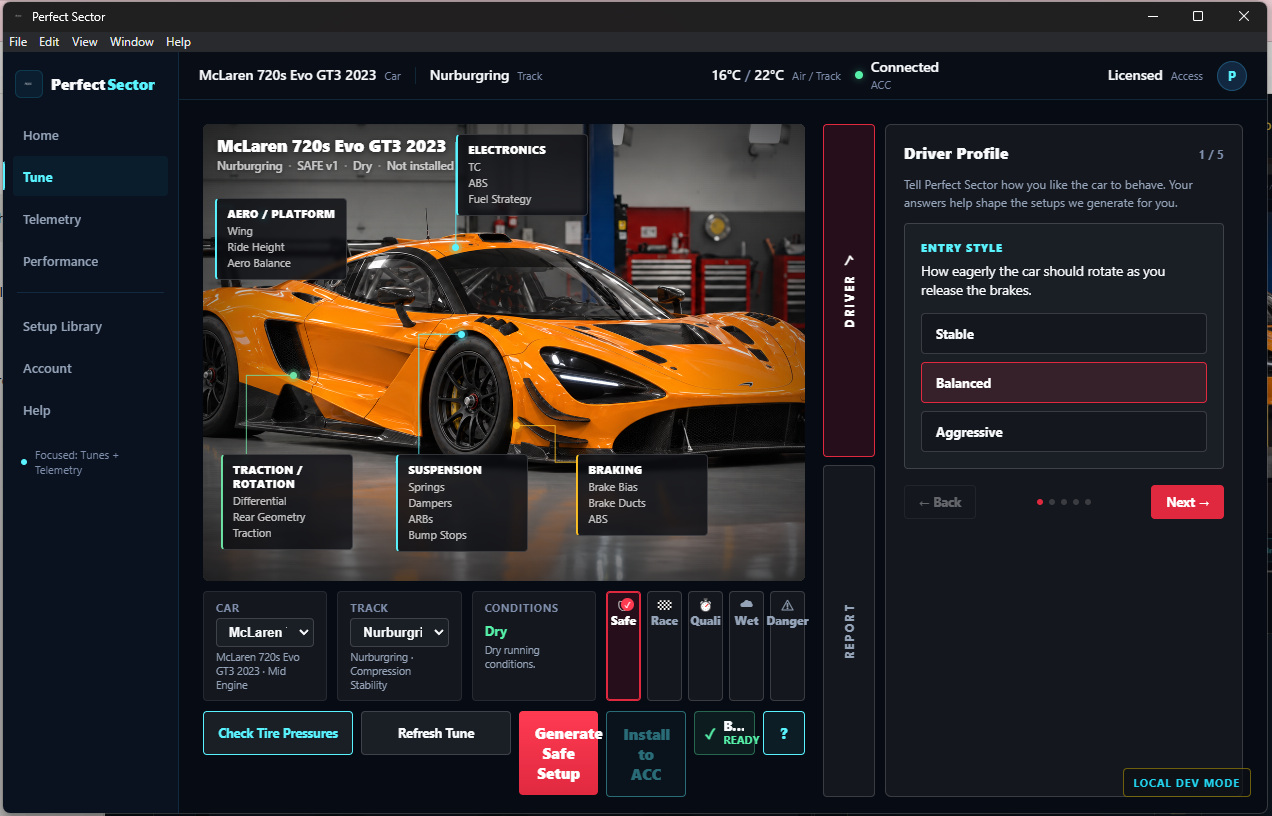
Task: Select the Wet cloud mode
Action: tap(746, 646)
